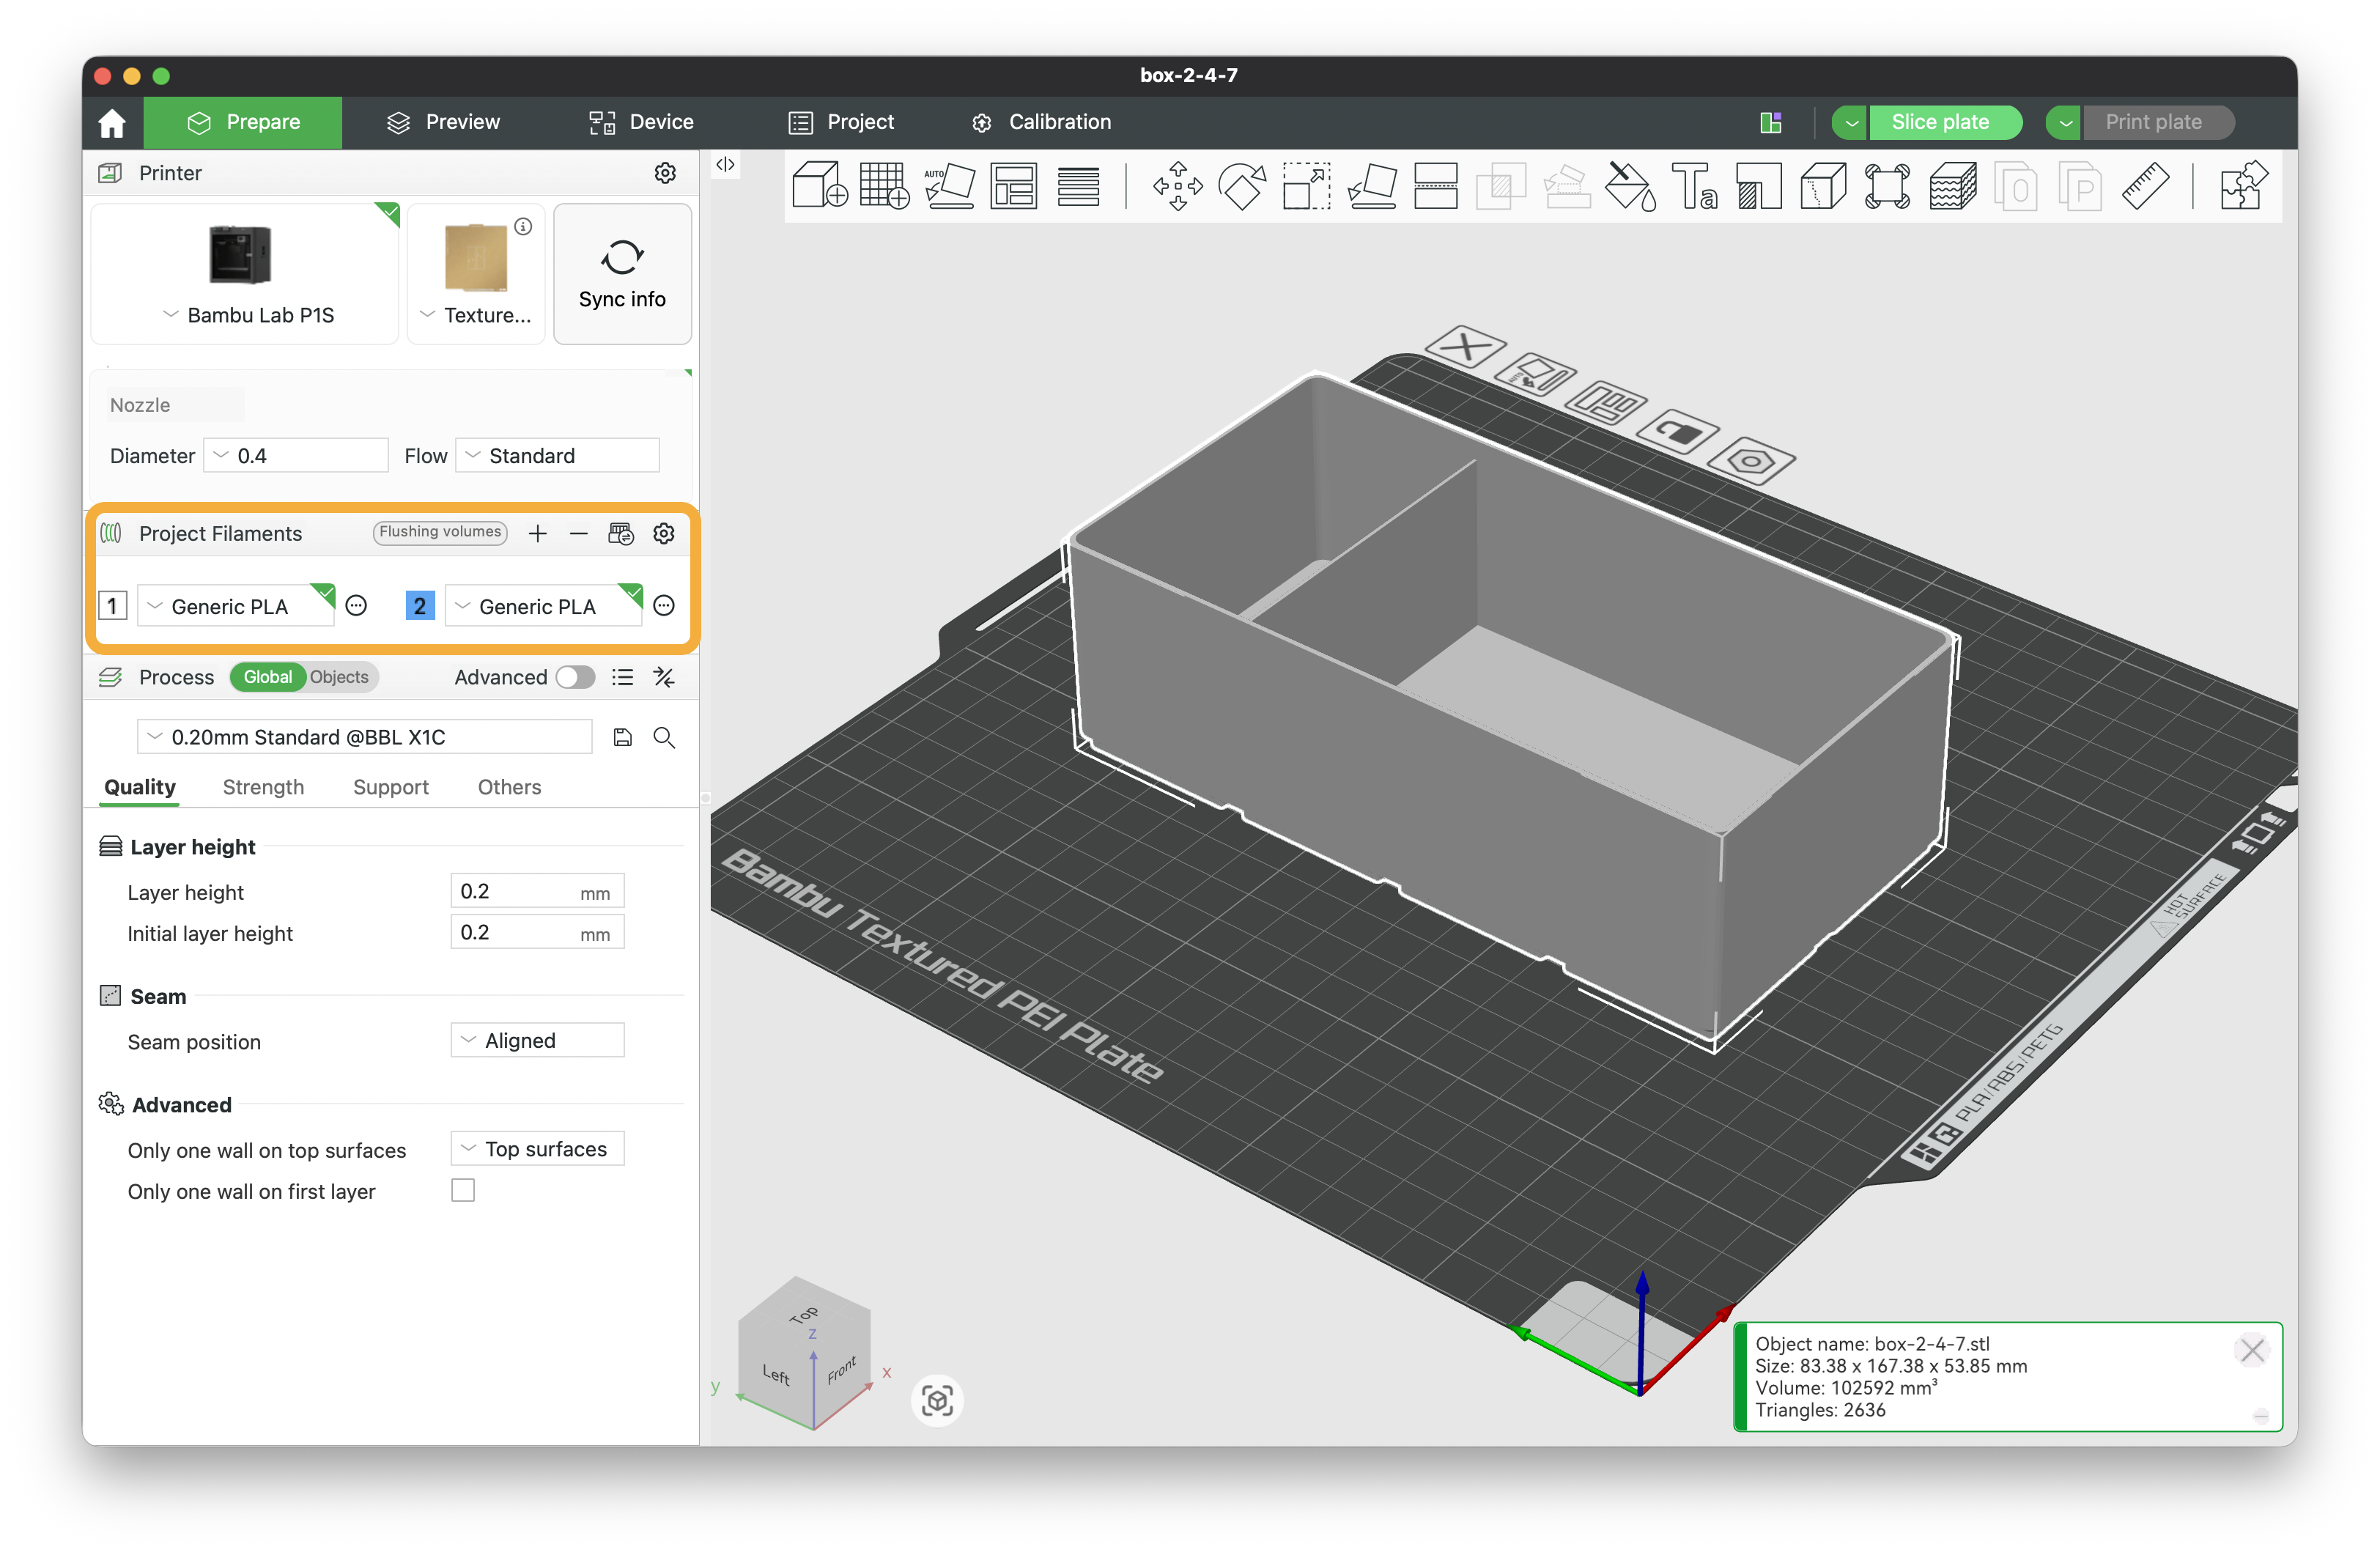2380x1555 pixels.
Task: Toggle the Advanced process switch
Action: 575,677
